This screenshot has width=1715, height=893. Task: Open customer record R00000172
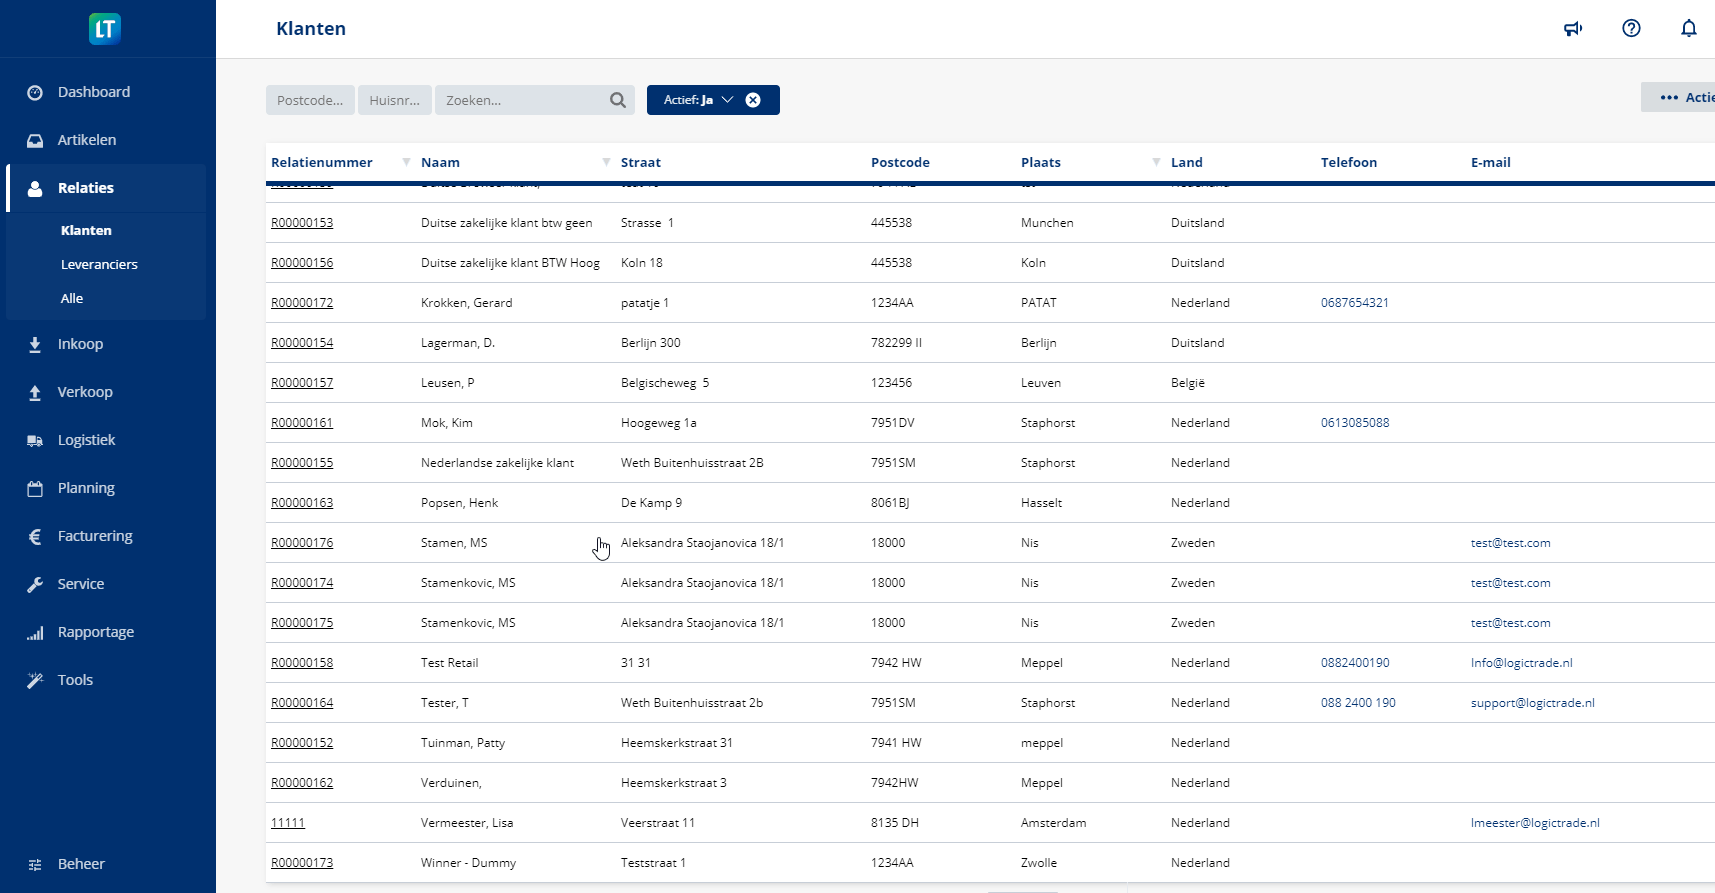[x=302, y=303]
